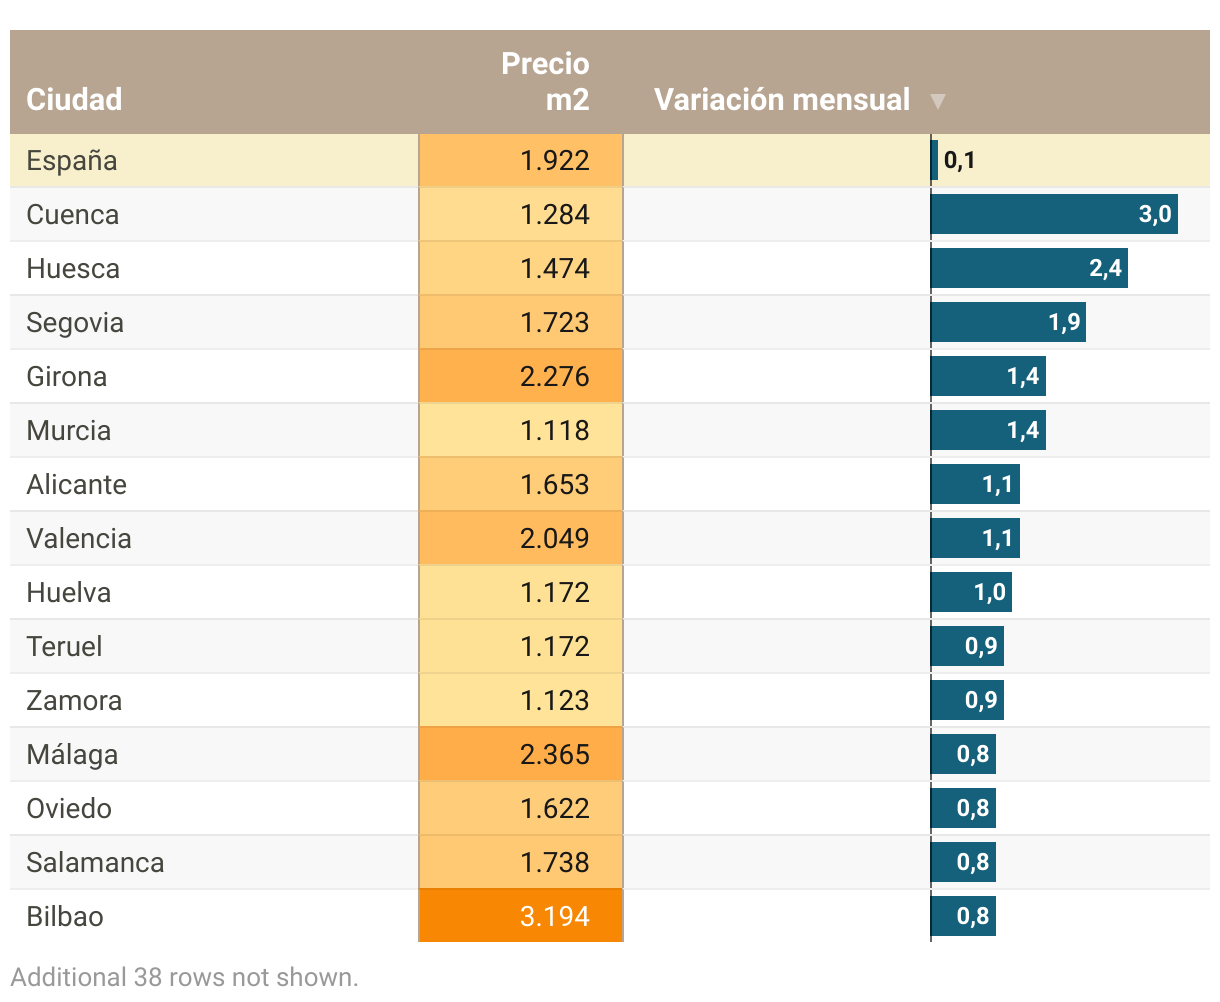This screenshot has height=1002, width=1220.
Task: Click the Huesca 2,4 variation bar
Action: click(1029, 269)
